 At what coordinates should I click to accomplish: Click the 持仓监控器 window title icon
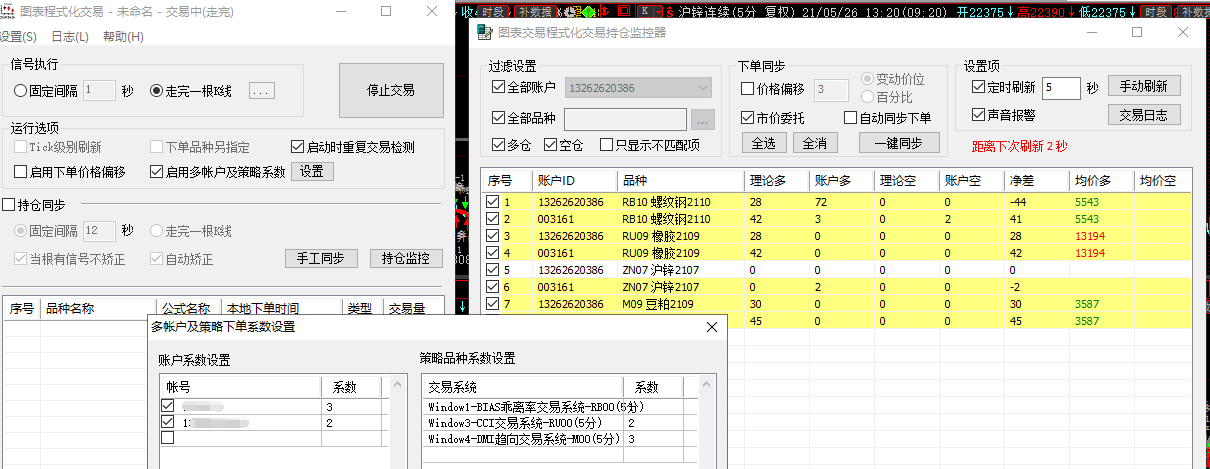pos(484,32)
